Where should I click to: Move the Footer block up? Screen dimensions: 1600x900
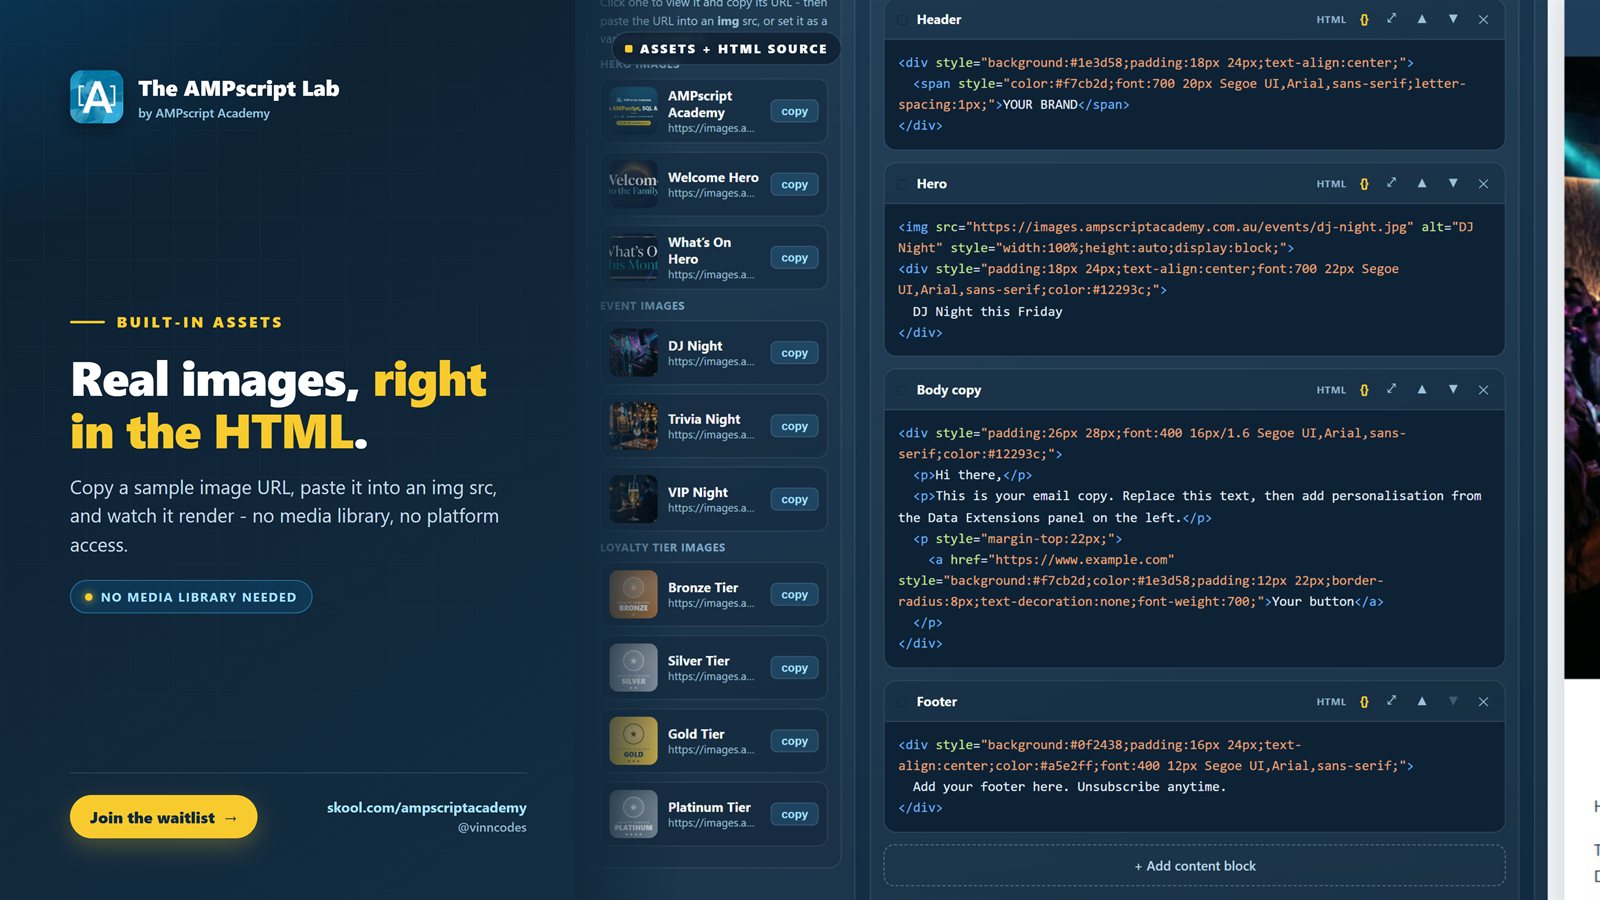(x=1422, y=701)
